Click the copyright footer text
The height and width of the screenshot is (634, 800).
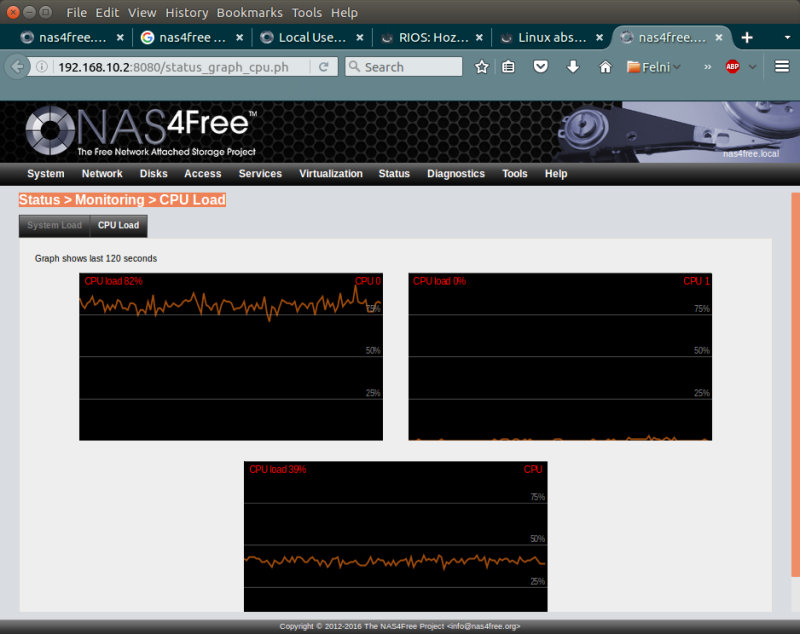[x=399, y=626]
